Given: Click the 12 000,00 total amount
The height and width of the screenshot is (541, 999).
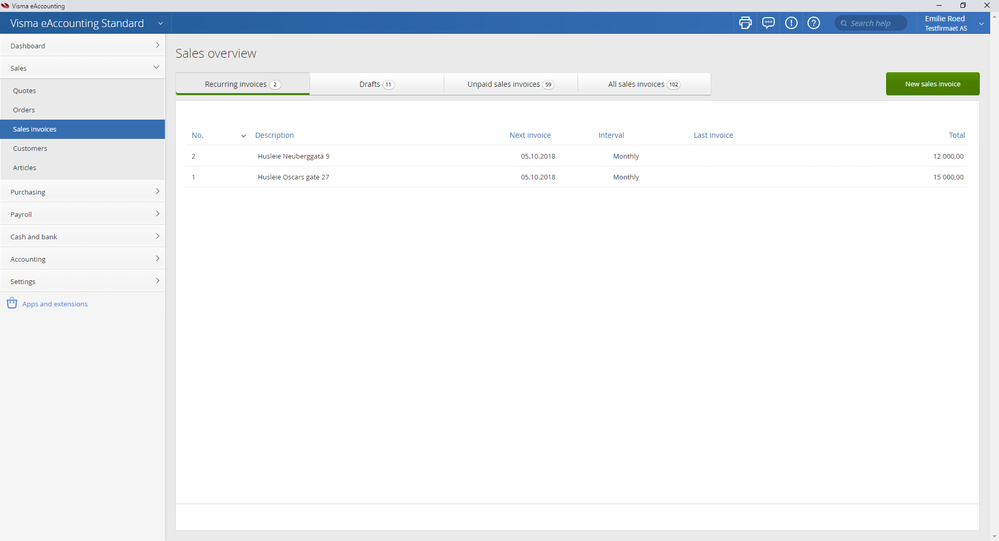Looking at the screenshot, I should pos(948,156).
